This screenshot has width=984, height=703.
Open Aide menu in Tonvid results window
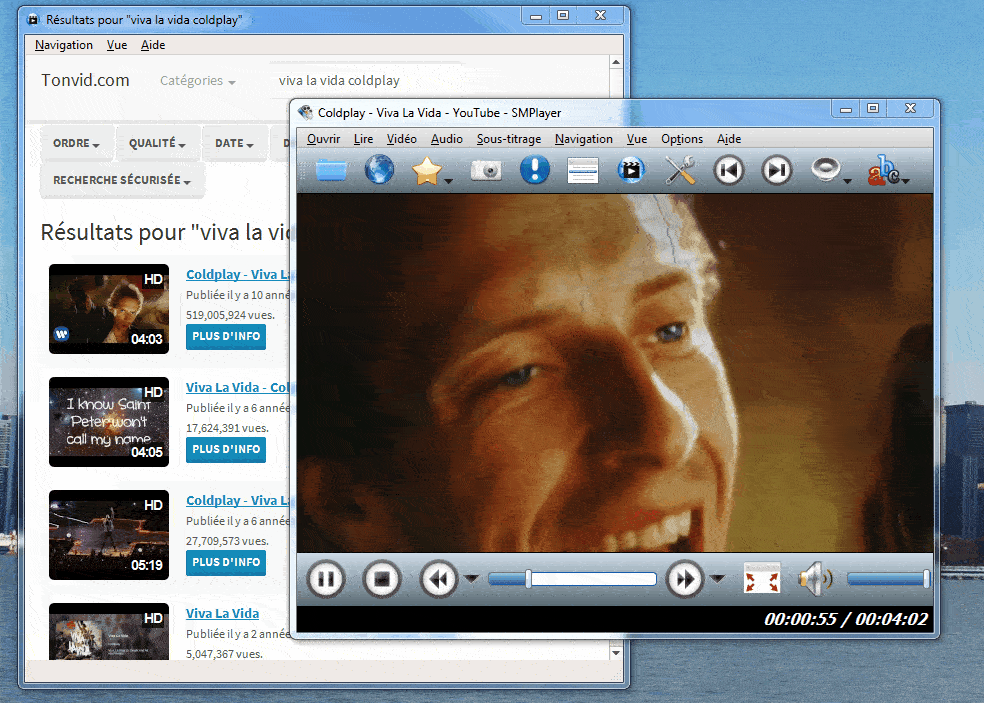153,45
